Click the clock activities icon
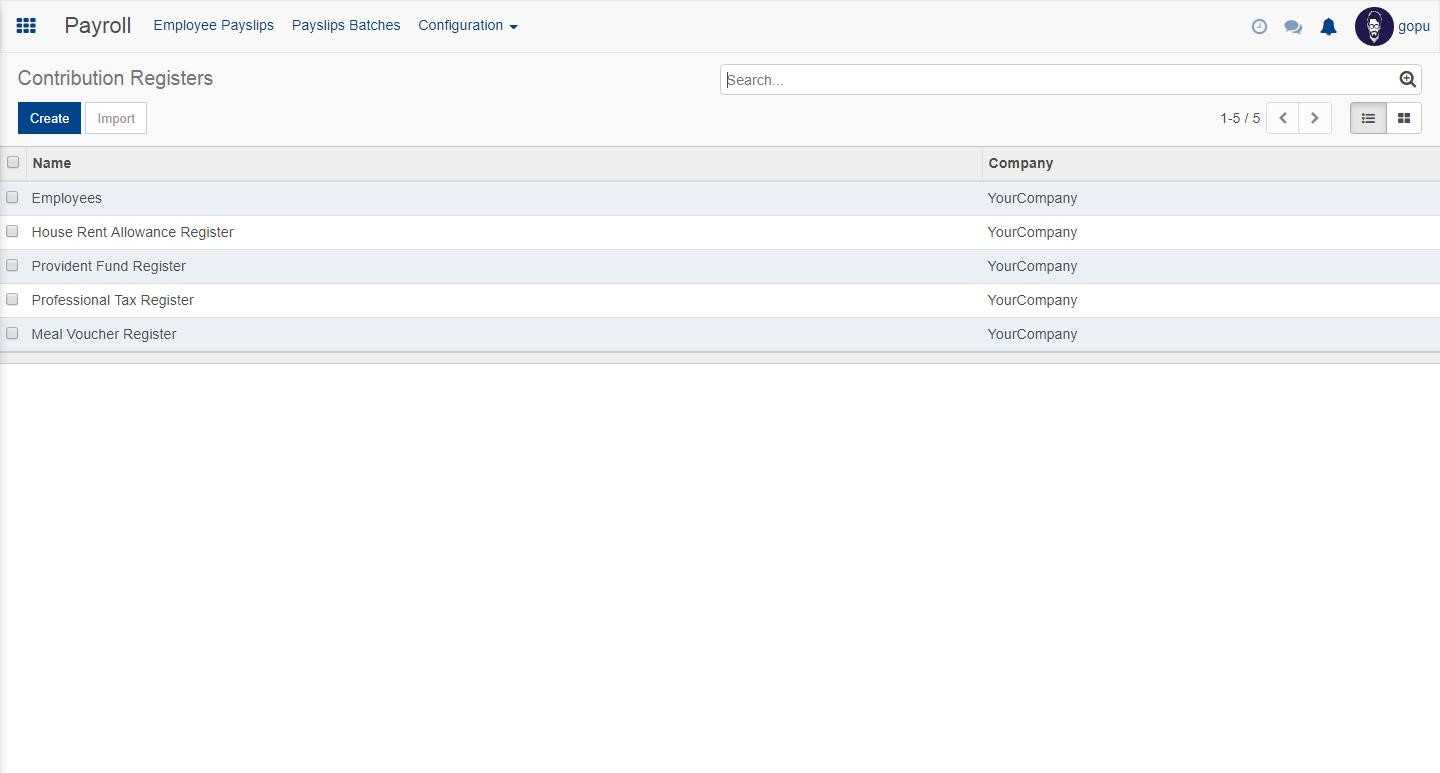This screenshot has height=773, width=1440. tap(1259, 27)
